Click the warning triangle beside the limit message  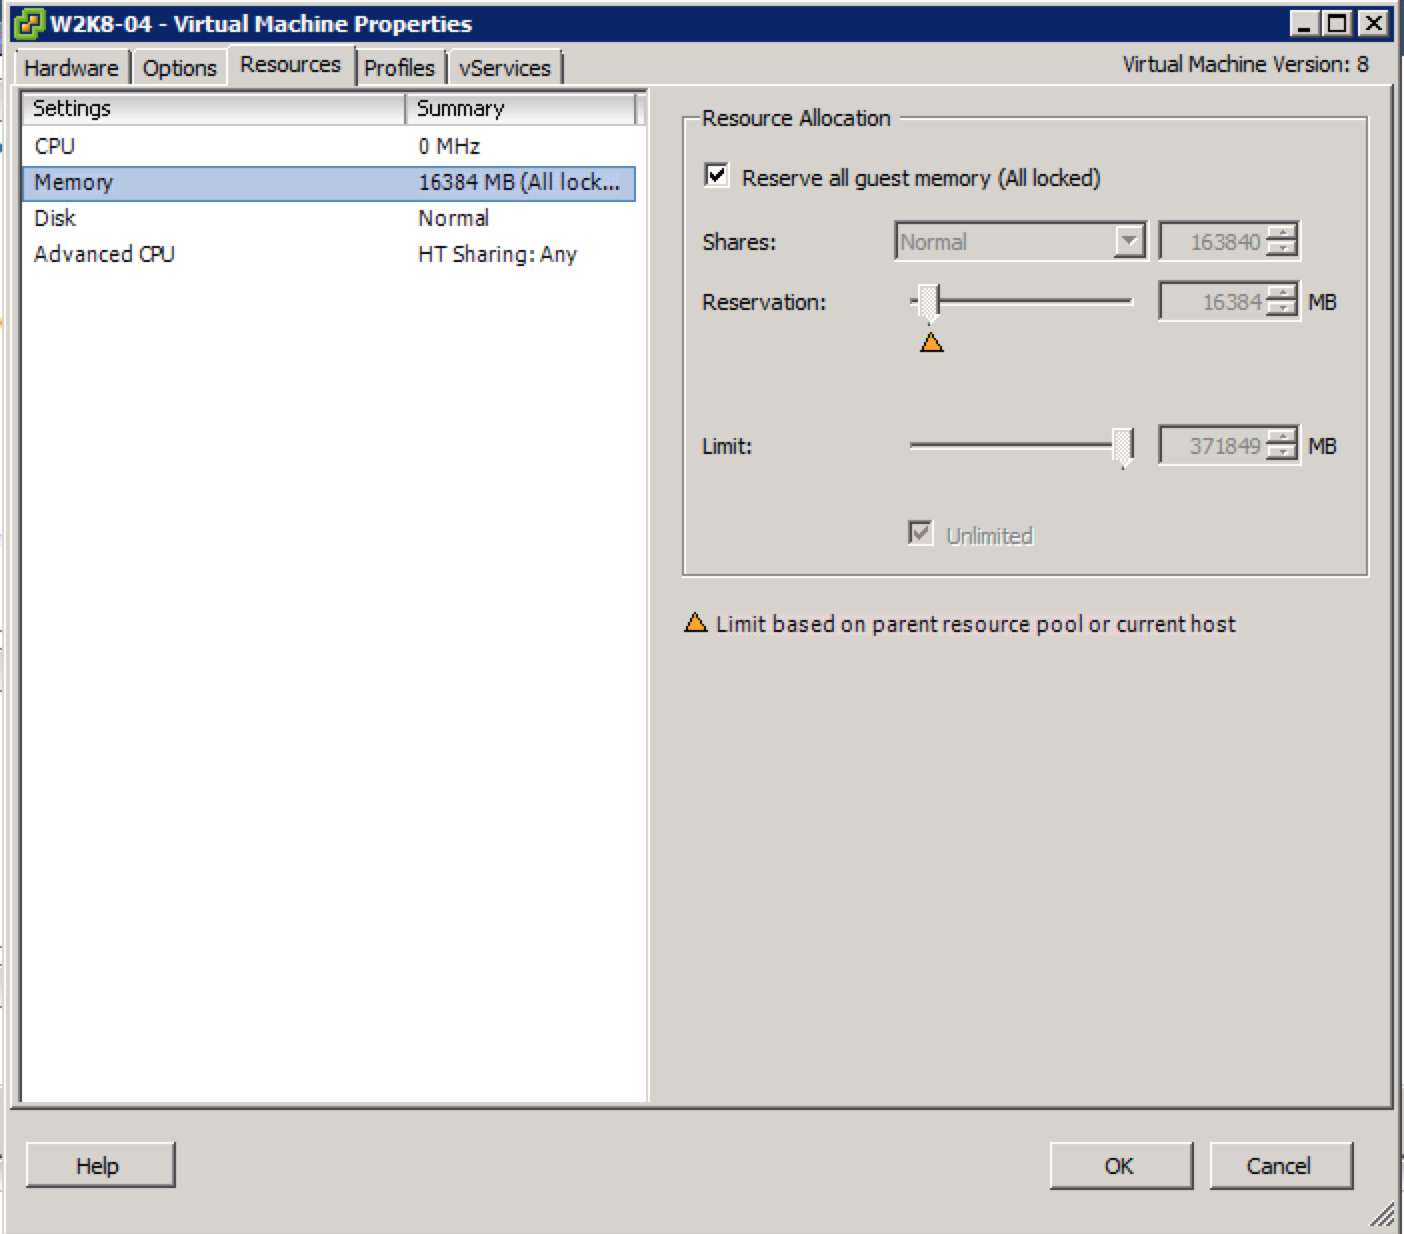(695, 622)
